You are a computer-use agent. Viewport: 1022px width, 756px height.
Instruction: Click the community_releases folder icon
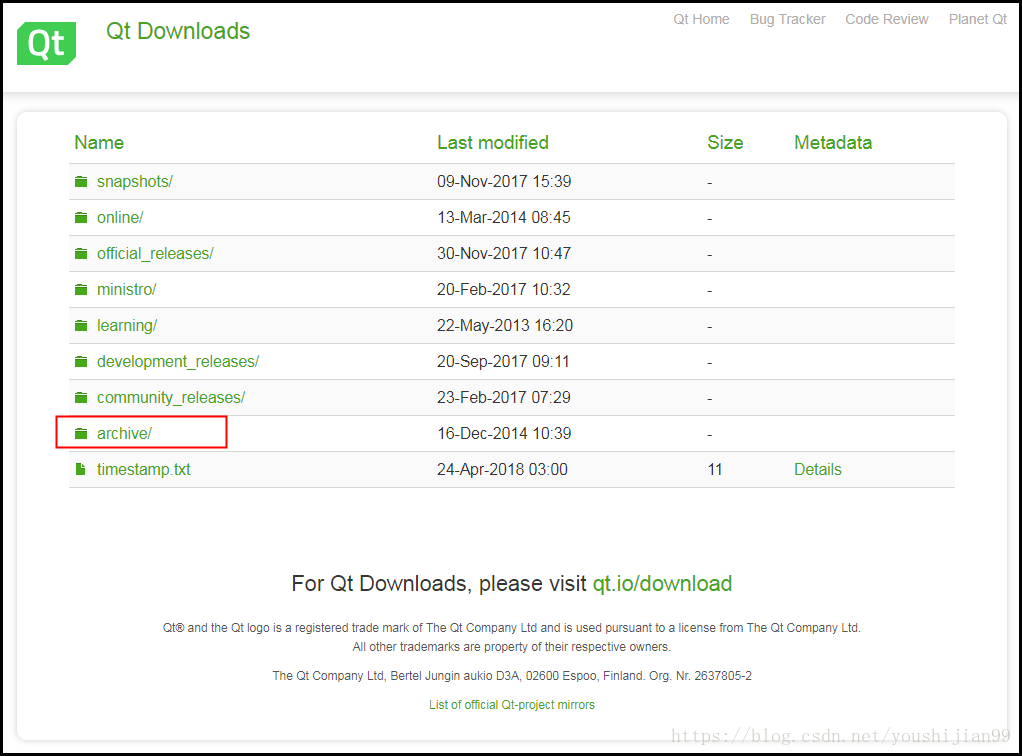pos(81,398)
